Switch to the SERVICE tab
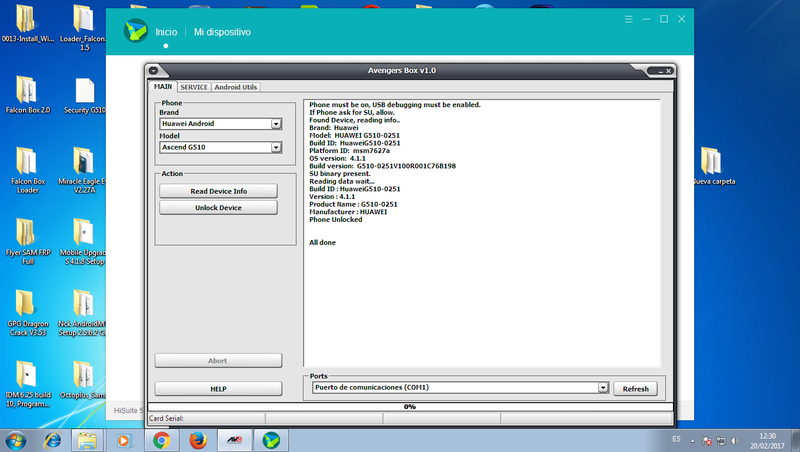 coord(194,87)
